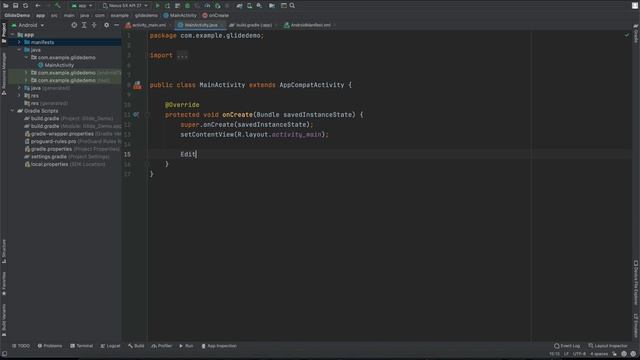Collapse the app module node
The height and width of the screenshot is (360, 640).
pos(12,35)
